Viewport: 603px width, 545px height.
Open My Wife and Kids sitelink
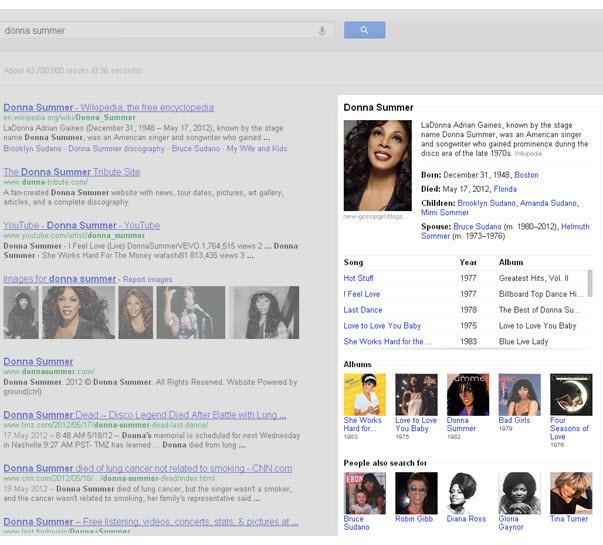click(x=257, y=148)
